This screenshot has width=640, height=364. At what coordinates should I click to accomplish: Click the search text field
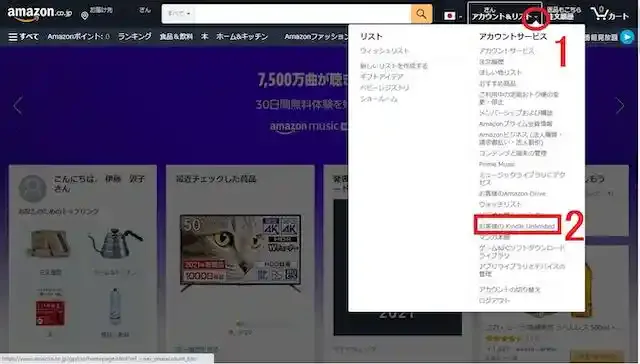coord(302,14)
